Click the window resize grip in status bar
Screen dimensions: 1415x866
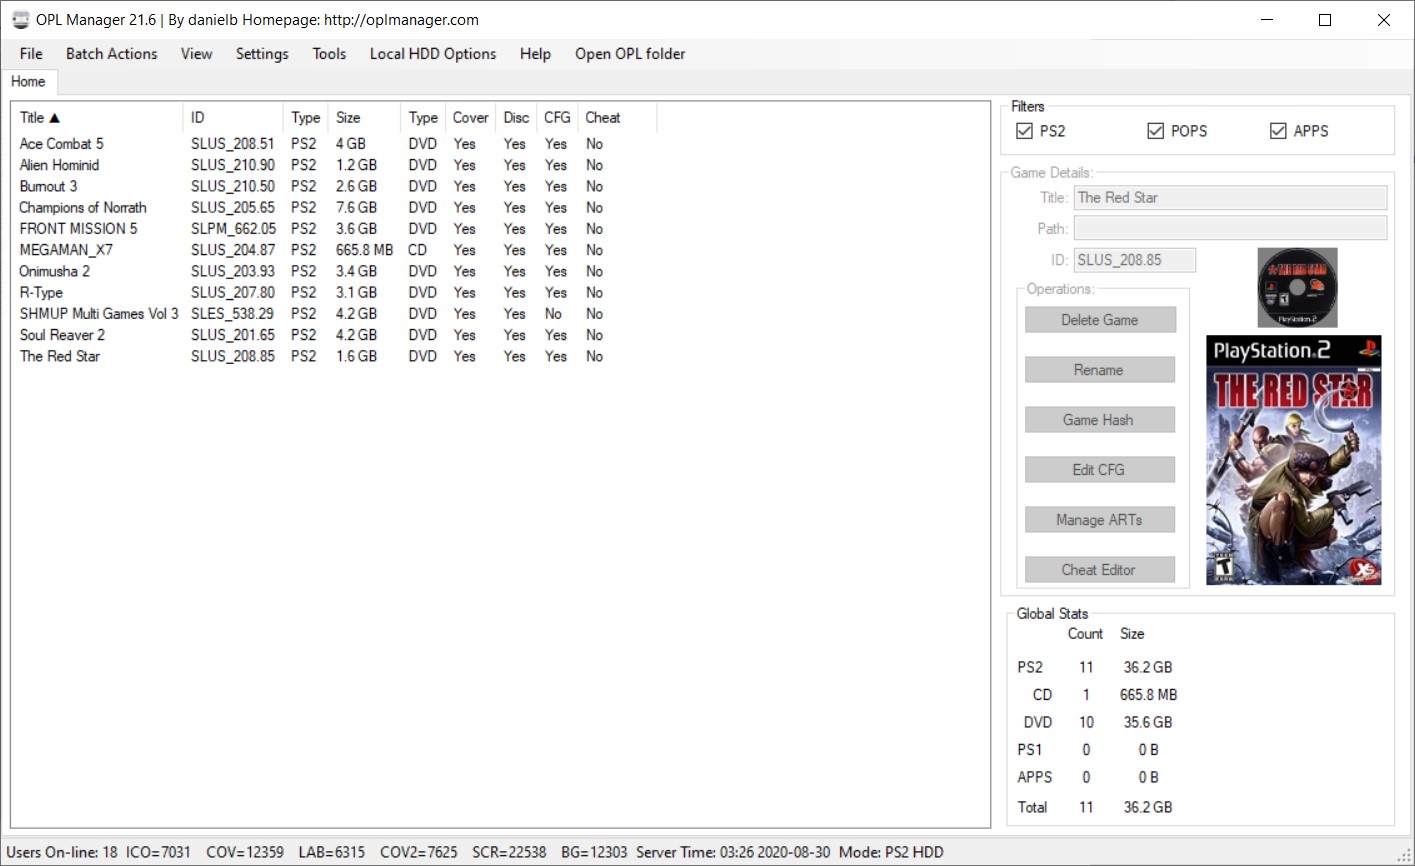pos(1405,856)
